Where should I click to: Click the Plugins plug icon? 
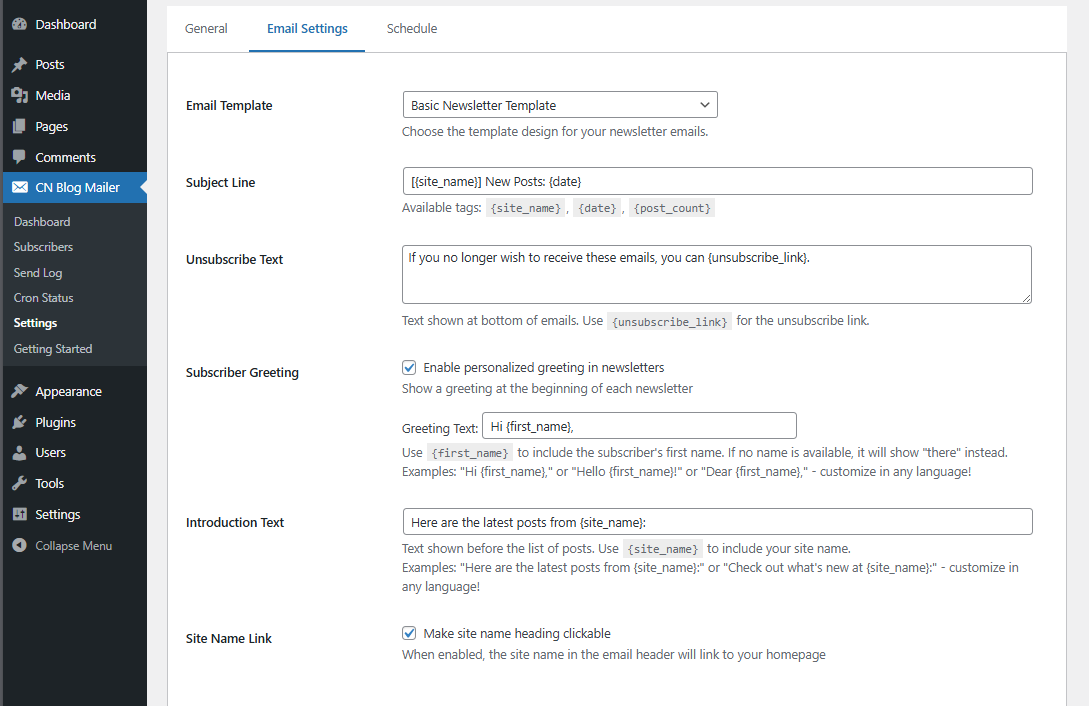click(x=20, y=422)
